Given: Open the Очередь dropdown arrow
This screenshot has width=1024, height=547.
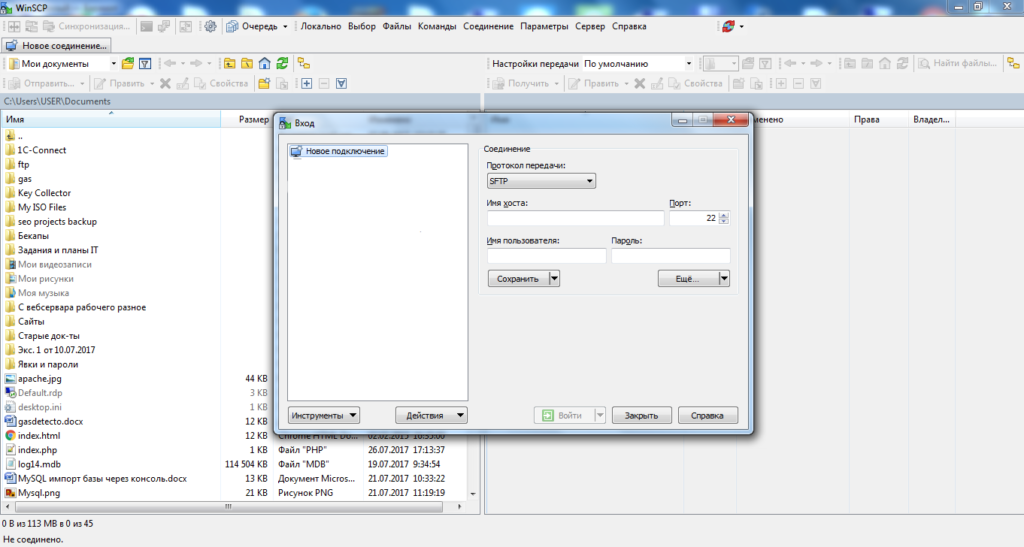Looking at the screenshot, I should click(x=285, y=26).
